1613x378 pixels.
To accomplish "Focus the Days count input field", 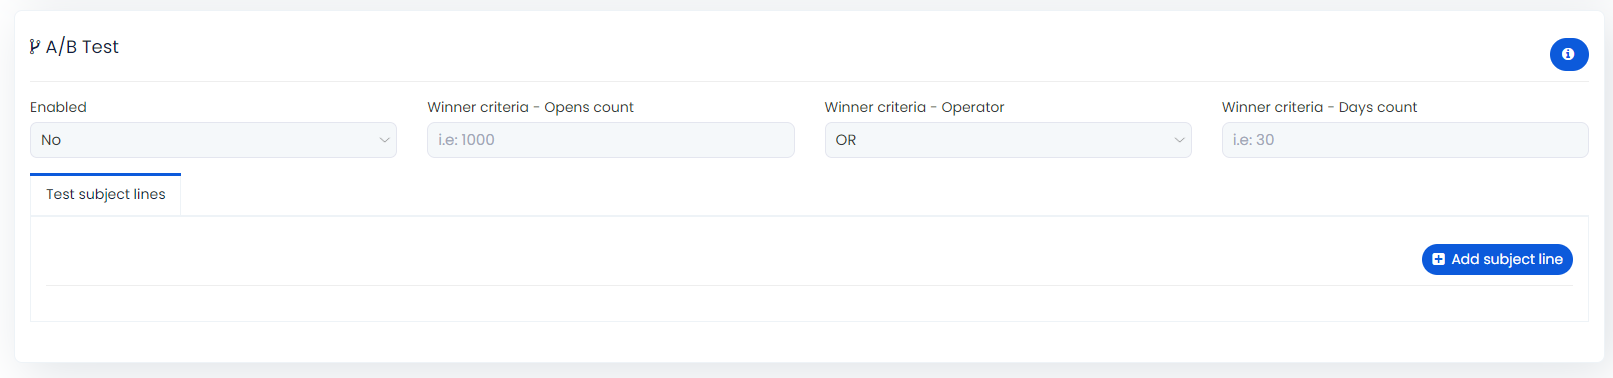I will 1405,140.
